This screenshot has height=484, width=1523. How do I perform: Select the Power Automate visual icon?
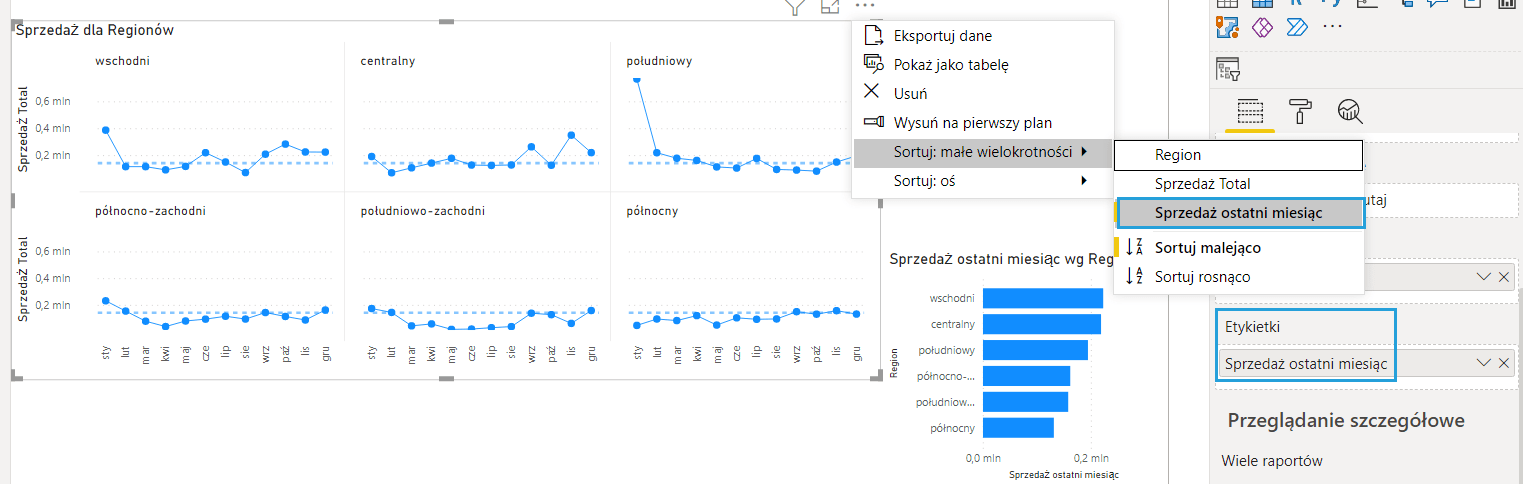click(1296, 25)
